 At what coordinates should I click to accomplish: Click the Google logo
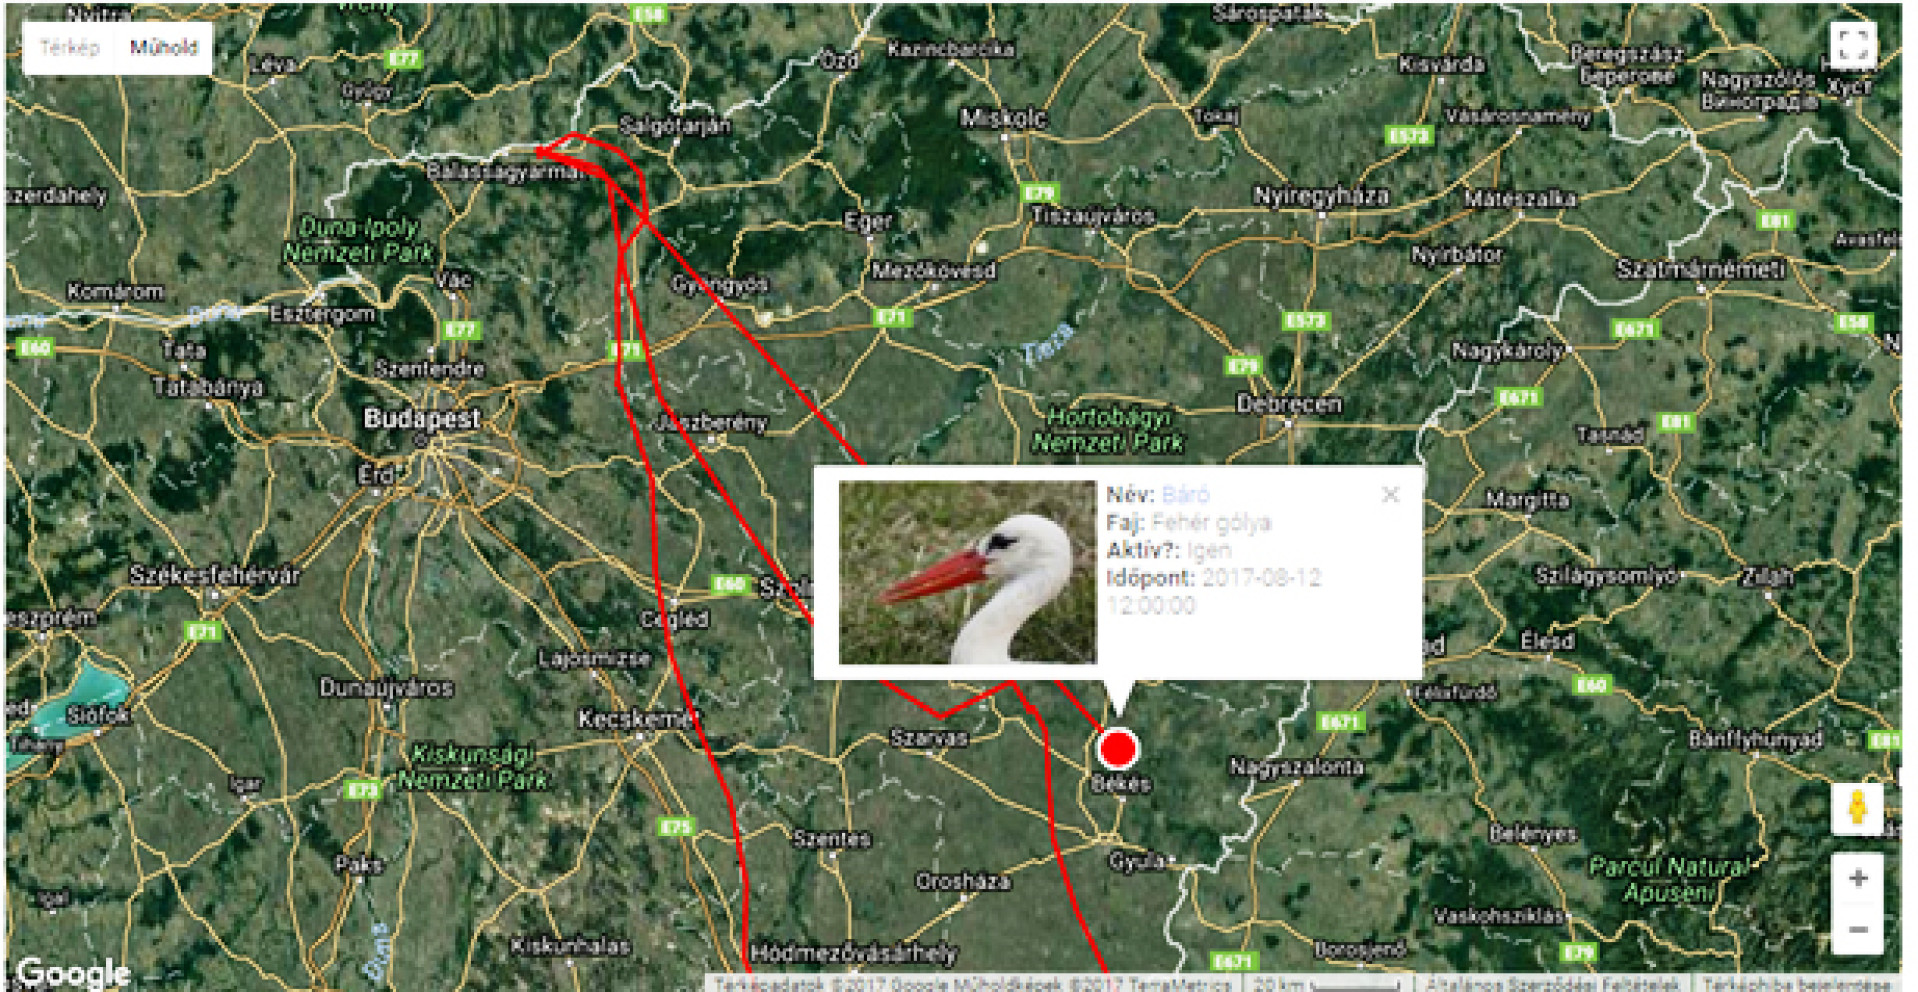pyautogui.click(x=73, y=972)
